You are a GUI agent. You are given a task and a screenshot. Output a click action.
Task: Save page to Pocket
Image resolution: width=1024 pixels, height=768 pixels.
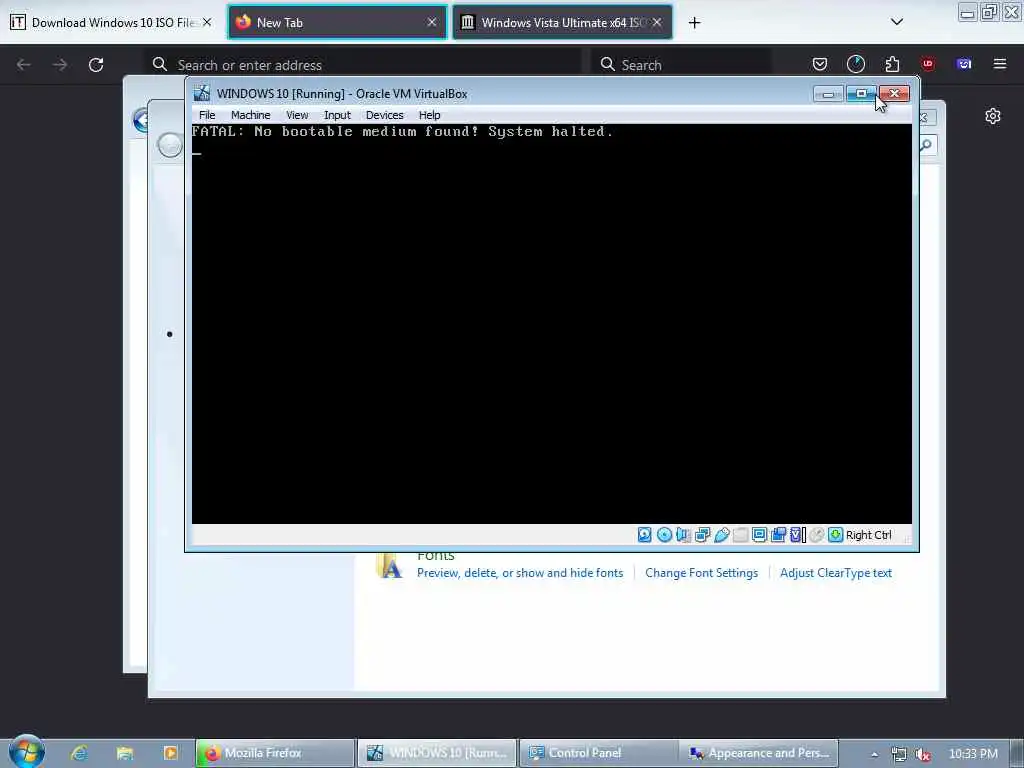tap(820, 64)
